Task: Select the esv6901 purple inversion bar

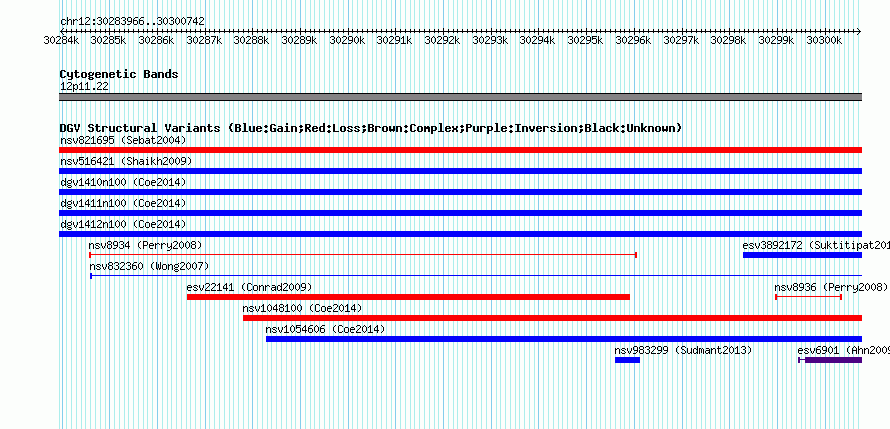Action: (830, 360)
